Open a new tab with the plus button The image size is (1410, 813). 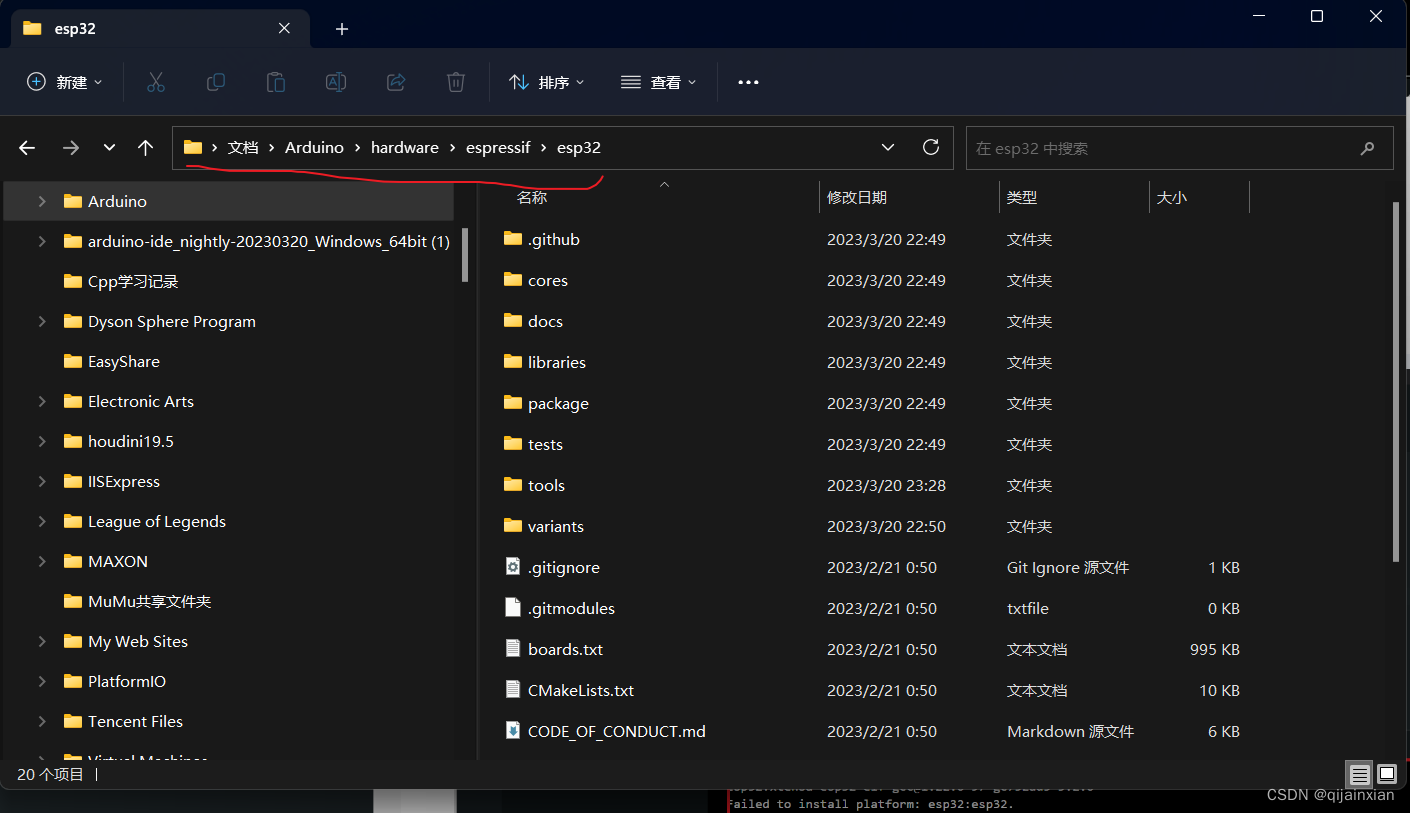[341, 28]
